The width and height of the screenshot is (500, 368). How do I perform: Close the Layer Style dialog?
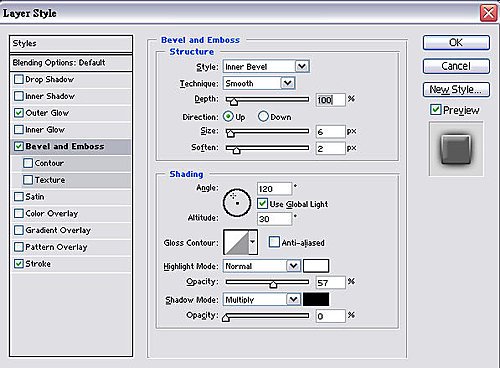489,13
